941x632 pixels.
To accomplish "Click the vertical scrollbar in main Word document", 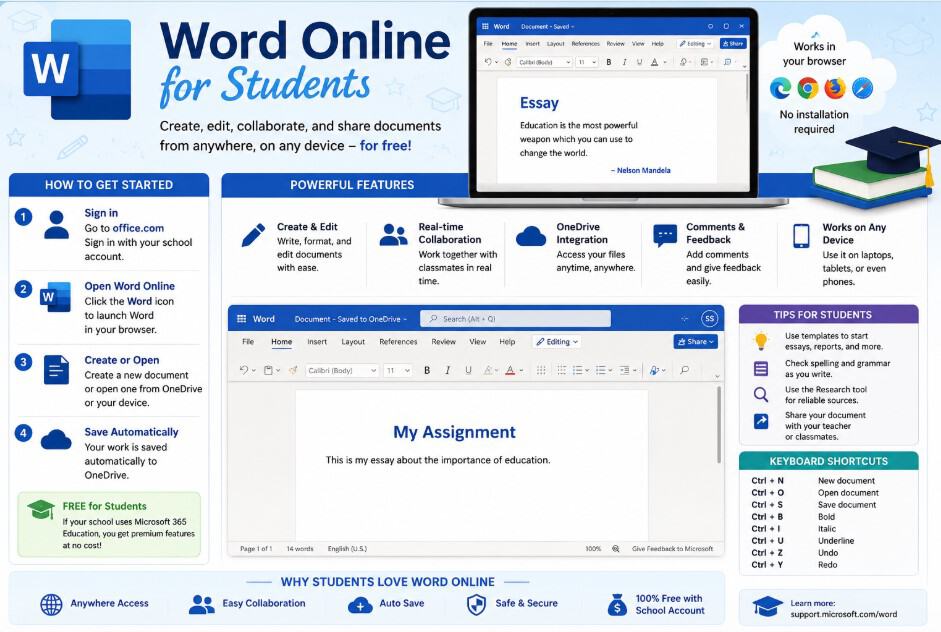I will 718,426.
